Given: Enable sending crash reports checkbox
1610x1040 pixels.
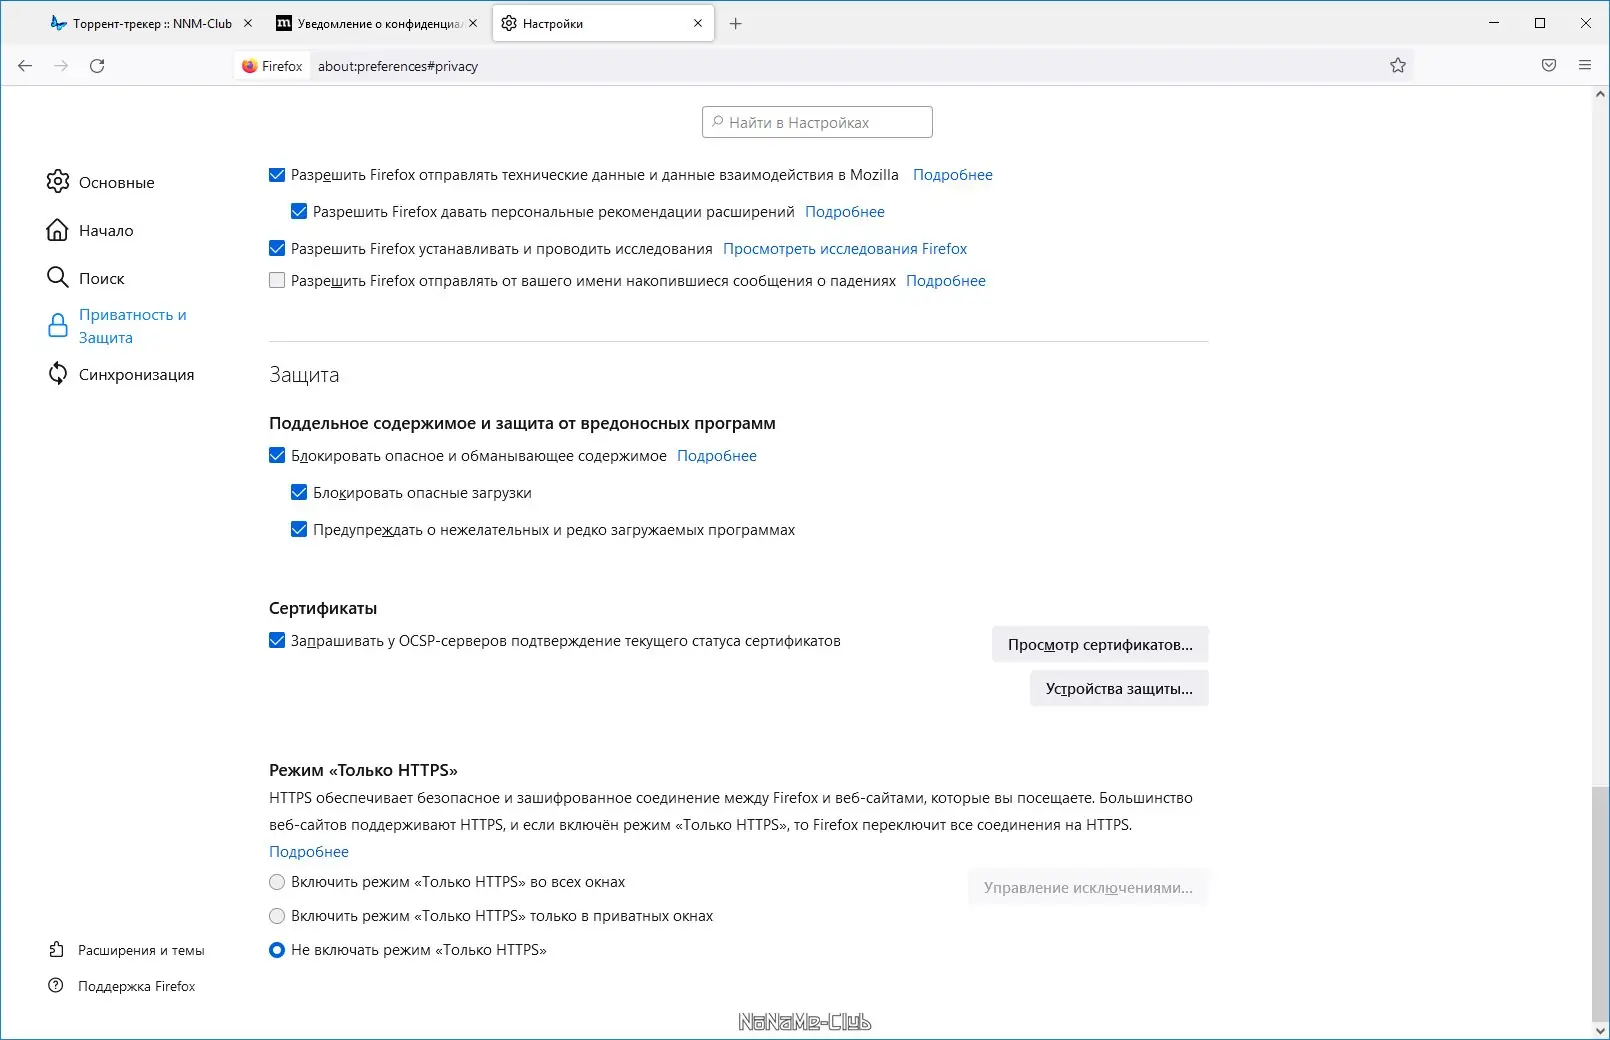Looking at the screenshot, I should pyautogui.click(x=277, y=281).
